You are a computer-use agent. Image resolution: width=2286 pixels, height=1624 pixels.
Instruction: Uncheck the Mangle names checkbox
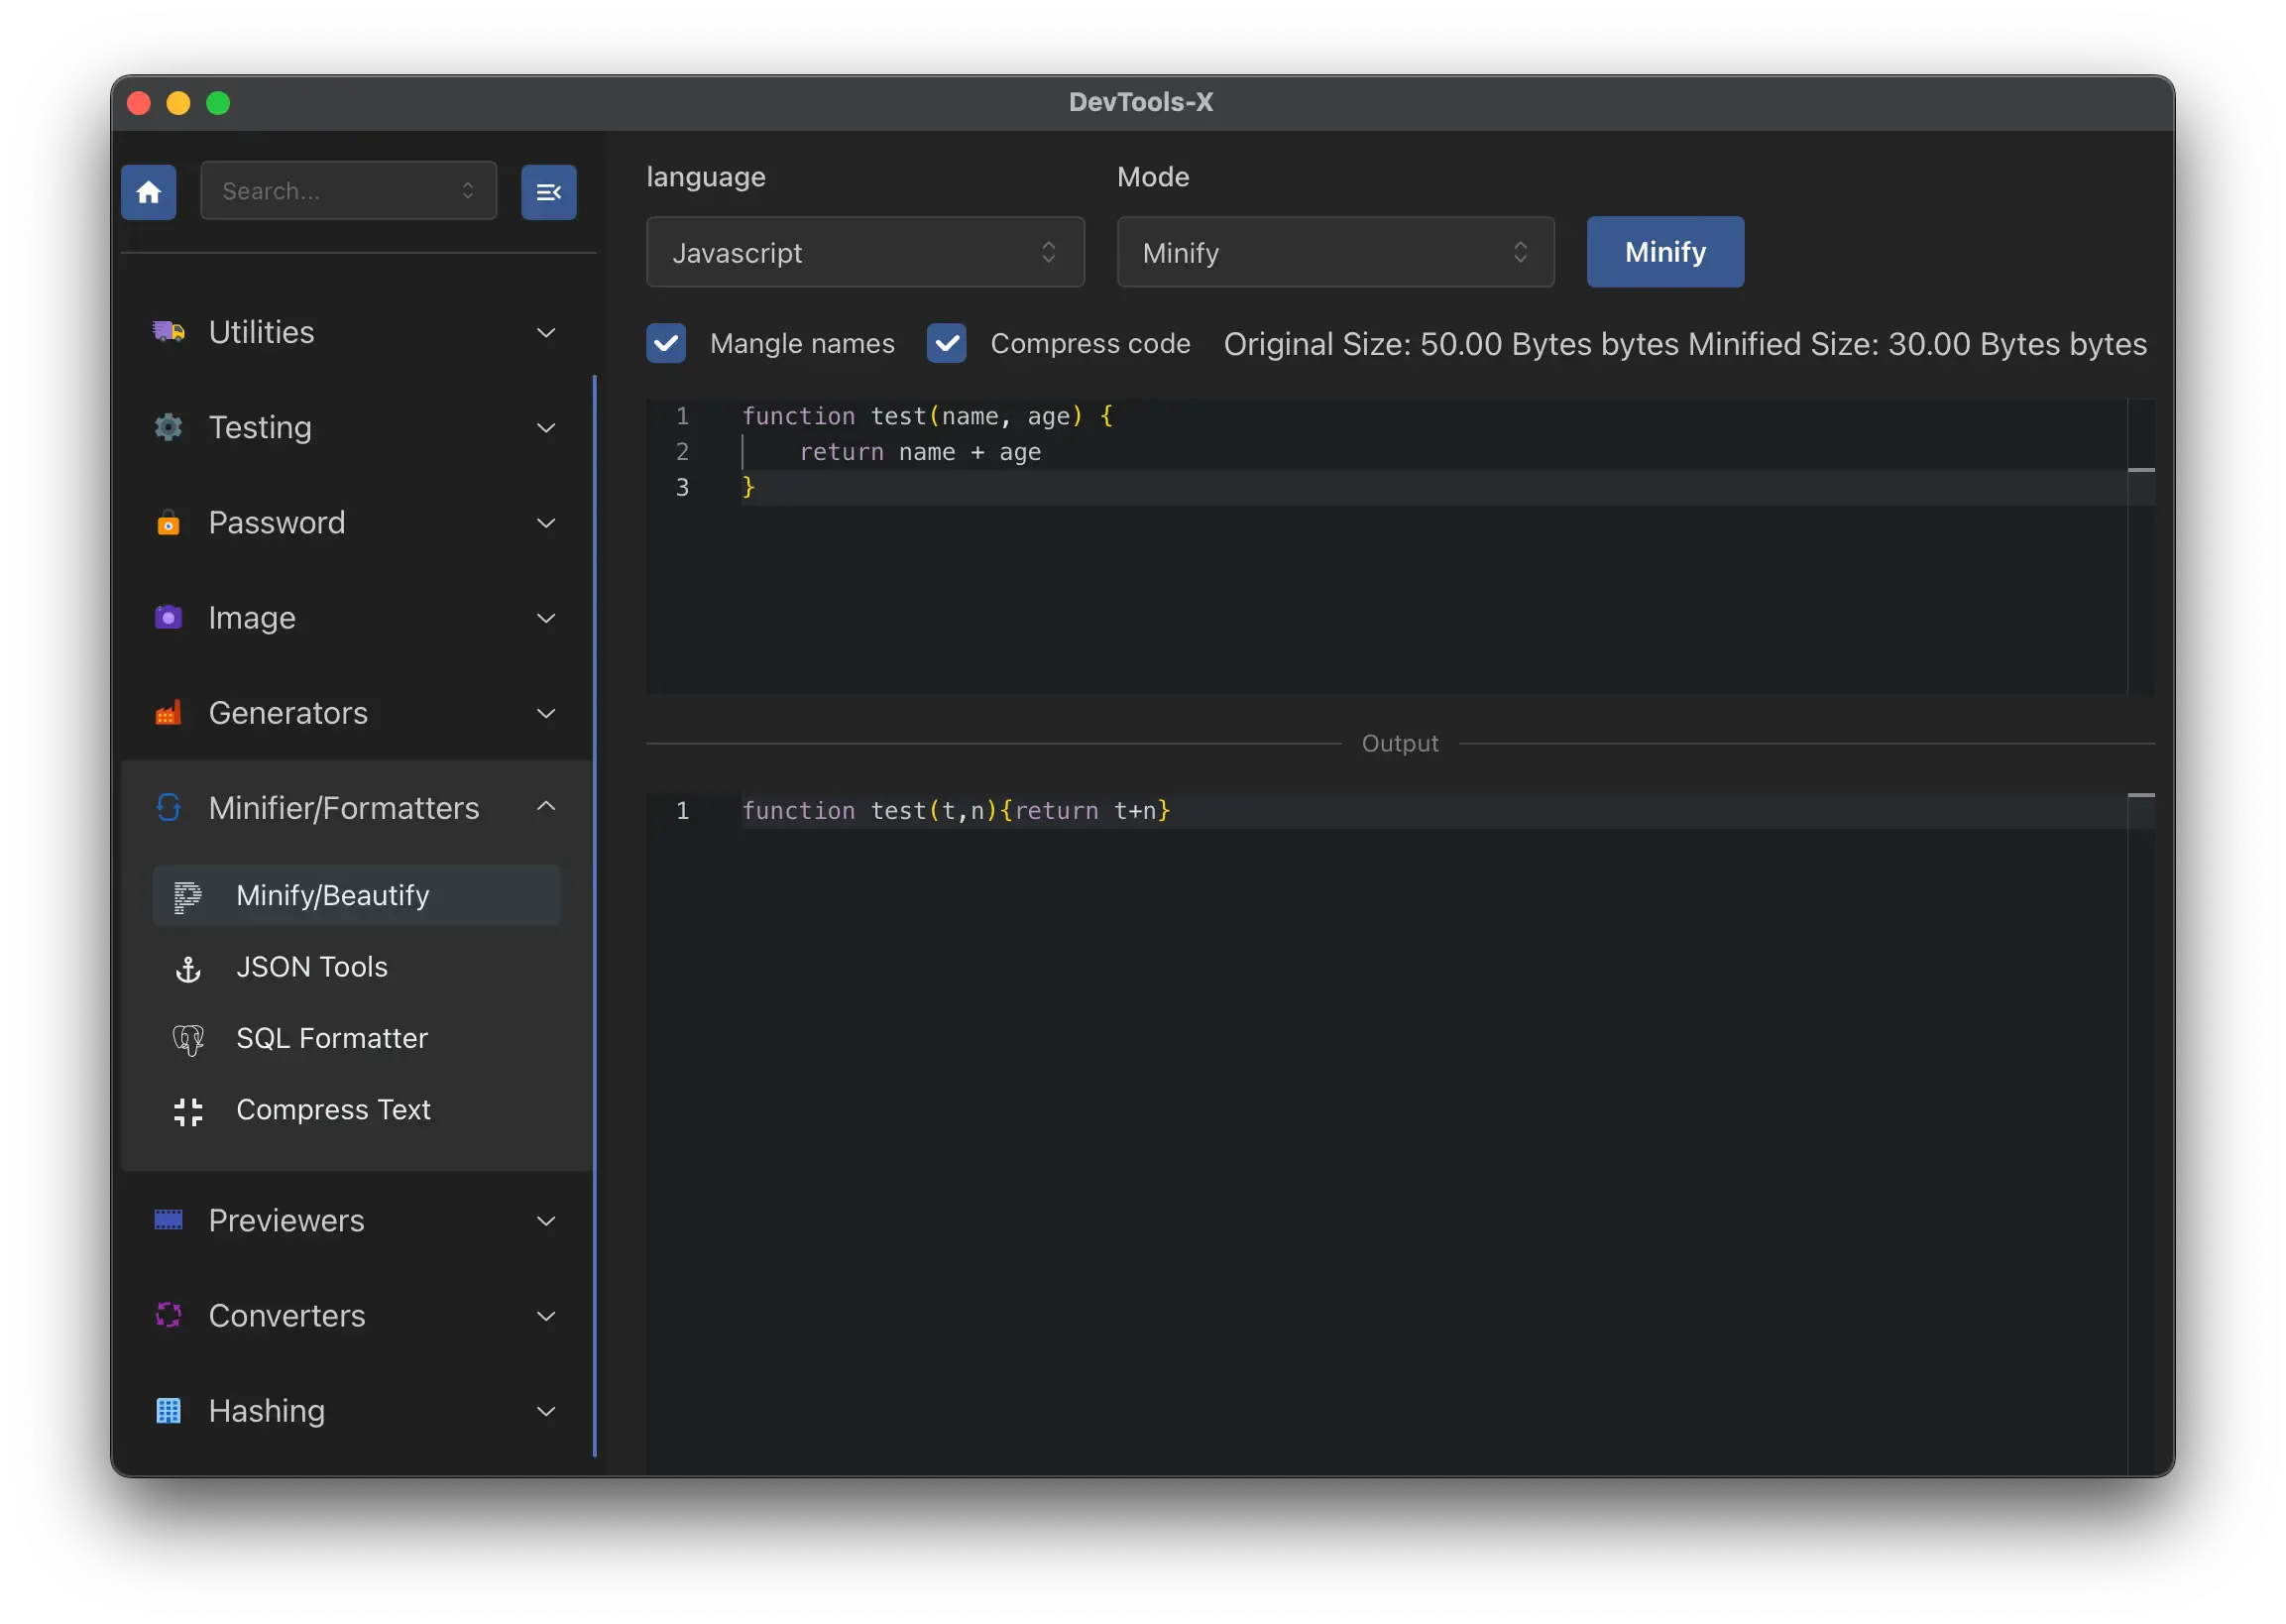pos(666,343)
